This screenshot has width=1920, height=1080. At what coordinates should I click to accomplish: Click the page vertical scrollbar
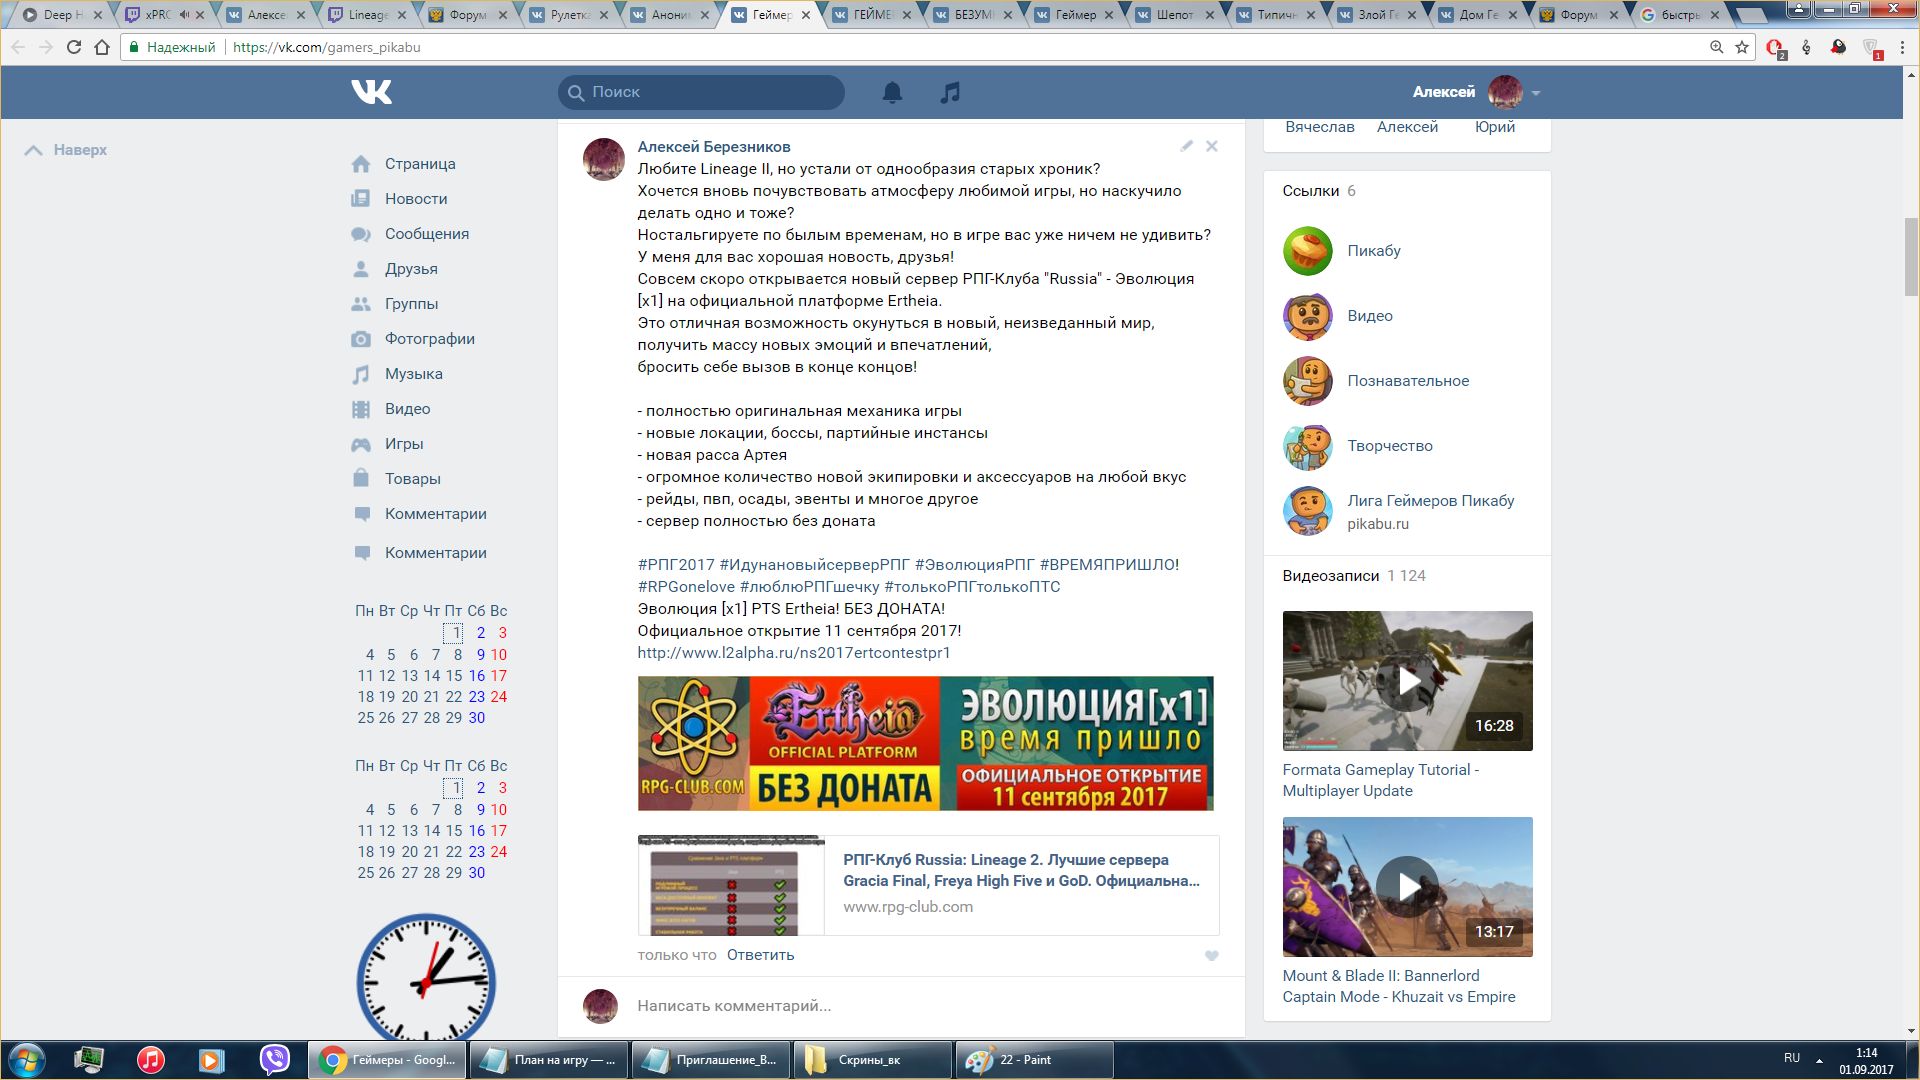[x=1911, y=257]
